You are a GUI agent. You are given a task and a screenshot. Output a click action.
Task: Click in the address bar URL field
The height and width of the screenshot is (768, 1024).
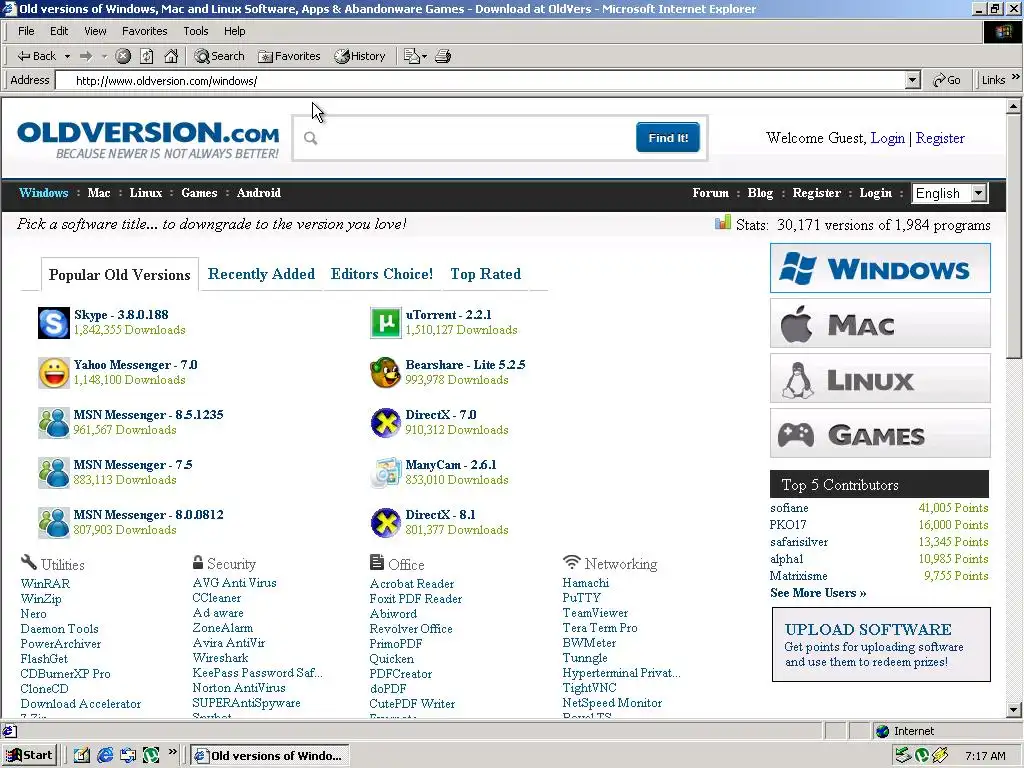tap(480, 80)
